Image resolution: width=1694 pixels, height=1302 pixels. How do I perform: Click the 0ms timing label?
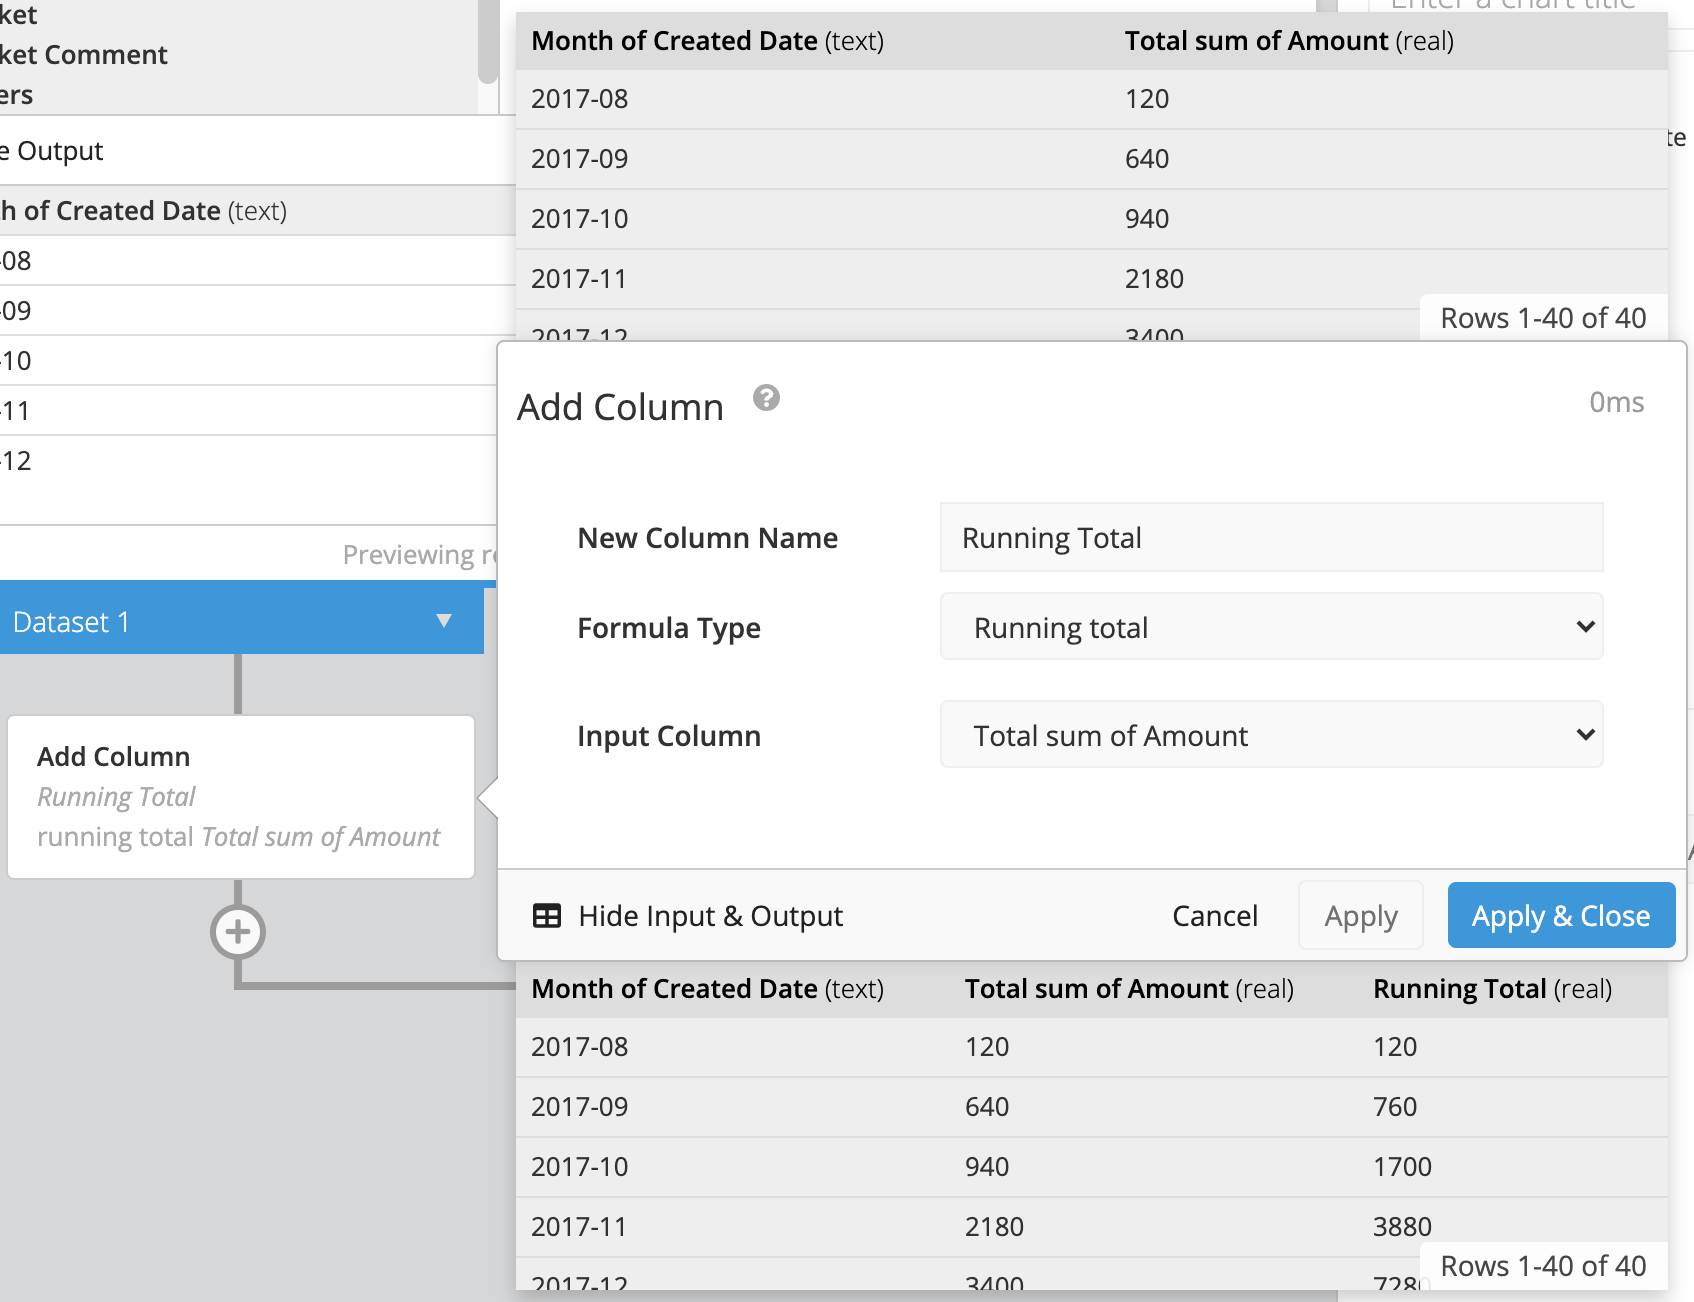1617,402
